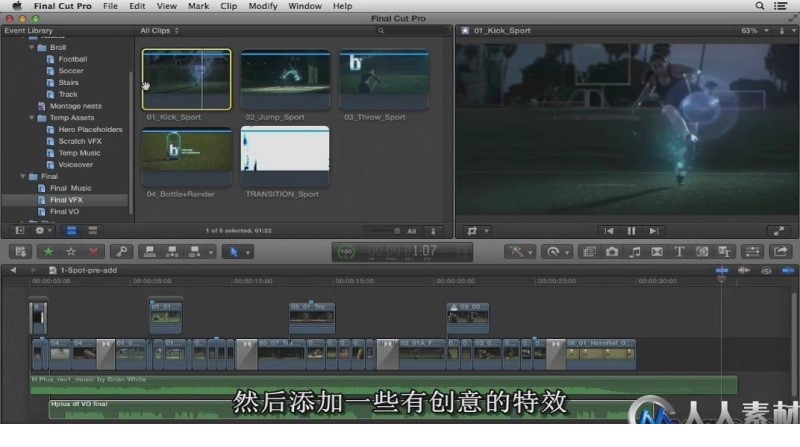Go to previous edit in viewer
800x447 pixels.
click(x=609, y=231)
